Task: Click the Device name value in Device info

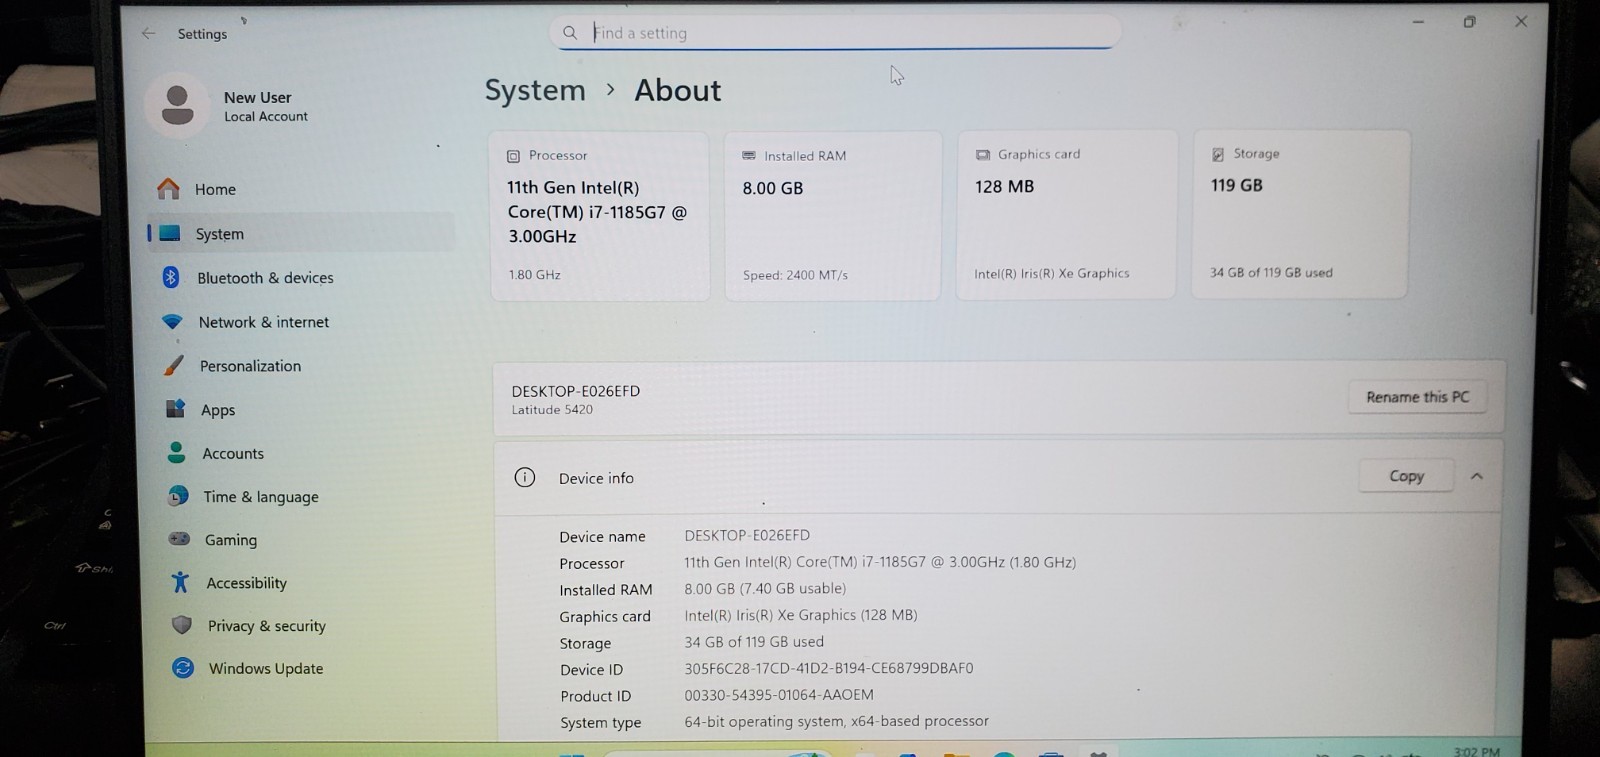Action: coord(747,535)
